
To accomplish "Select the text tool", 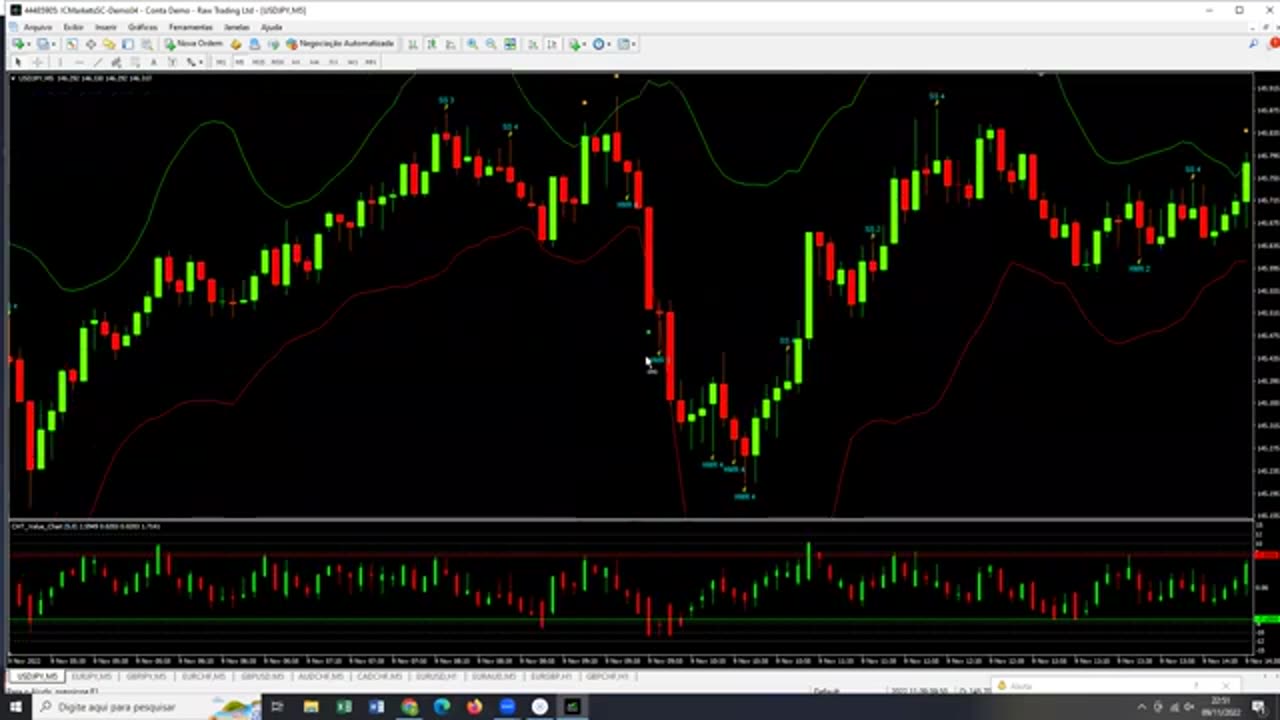I will point(153,62).
